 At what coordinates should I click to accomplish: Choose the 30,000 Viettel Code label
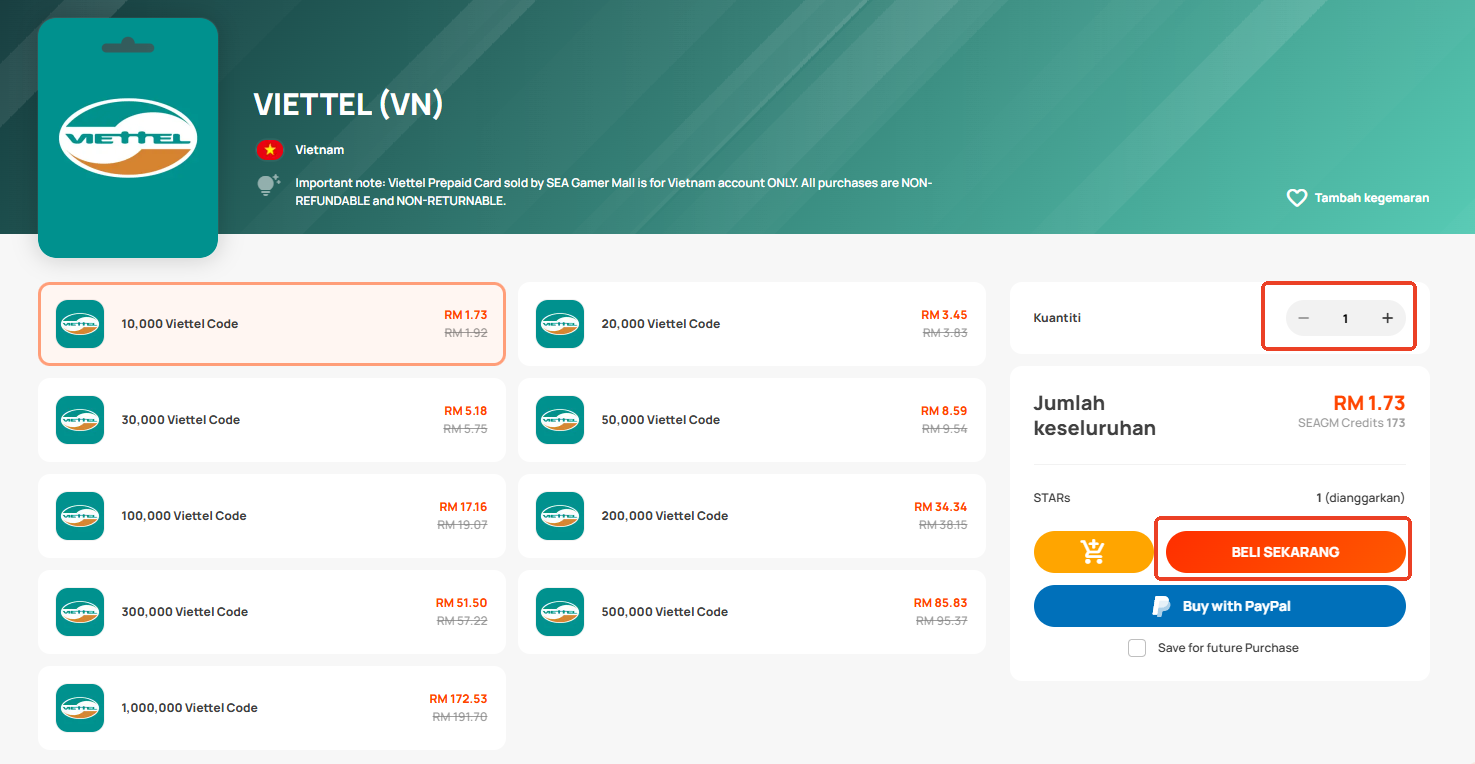(x=181, y=420)
